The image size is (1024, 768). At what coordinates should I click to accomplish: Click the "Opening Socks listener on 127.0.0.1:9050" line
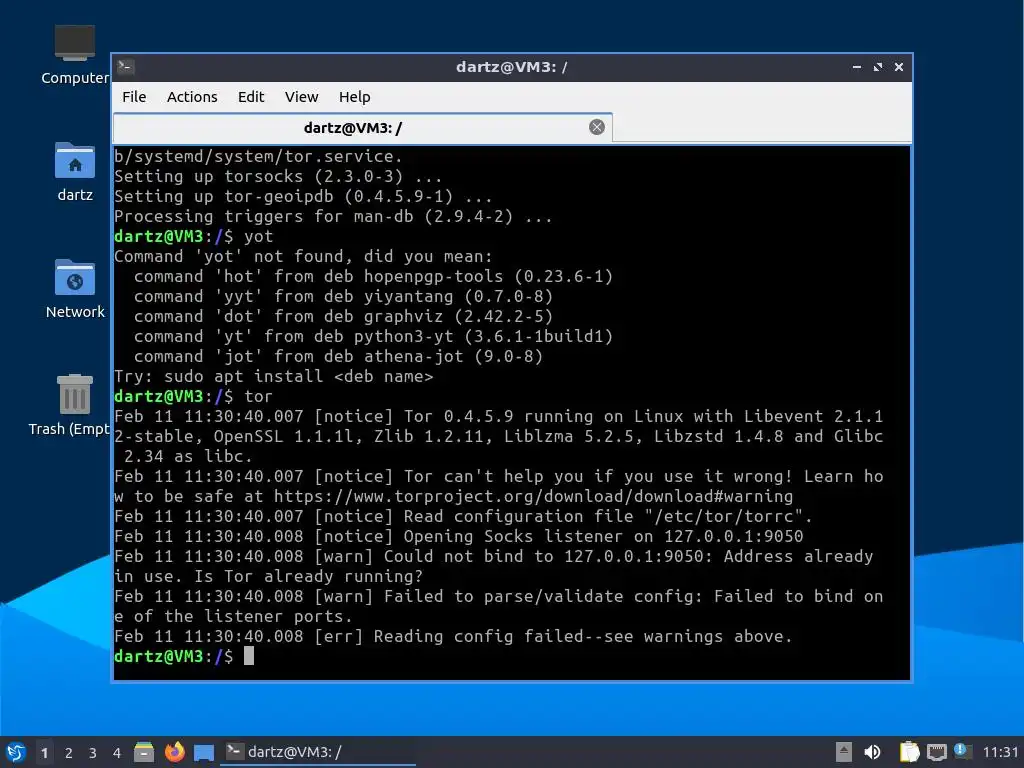click(x=458, y=537)
